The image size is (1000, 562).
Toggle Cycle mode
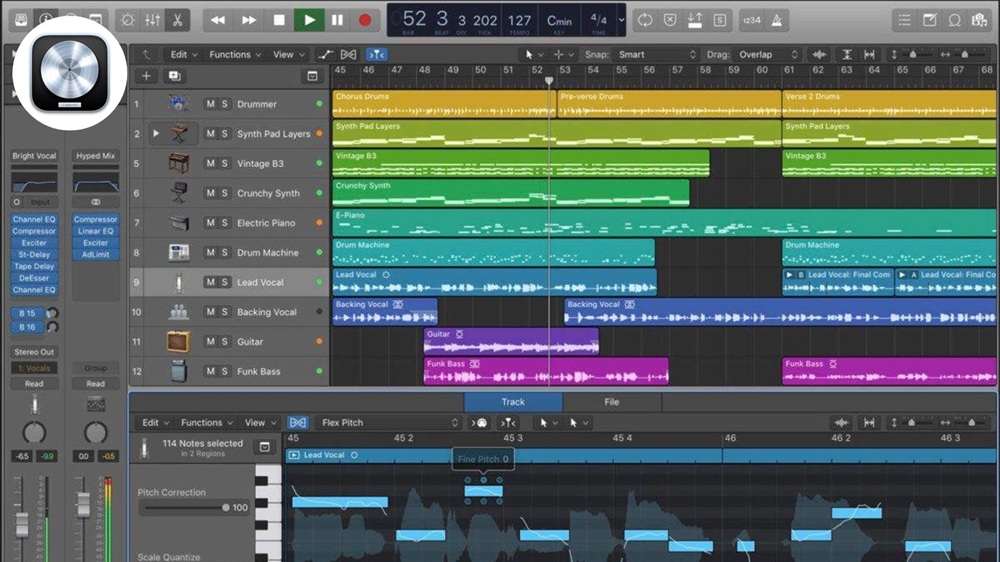pos(645,20)
